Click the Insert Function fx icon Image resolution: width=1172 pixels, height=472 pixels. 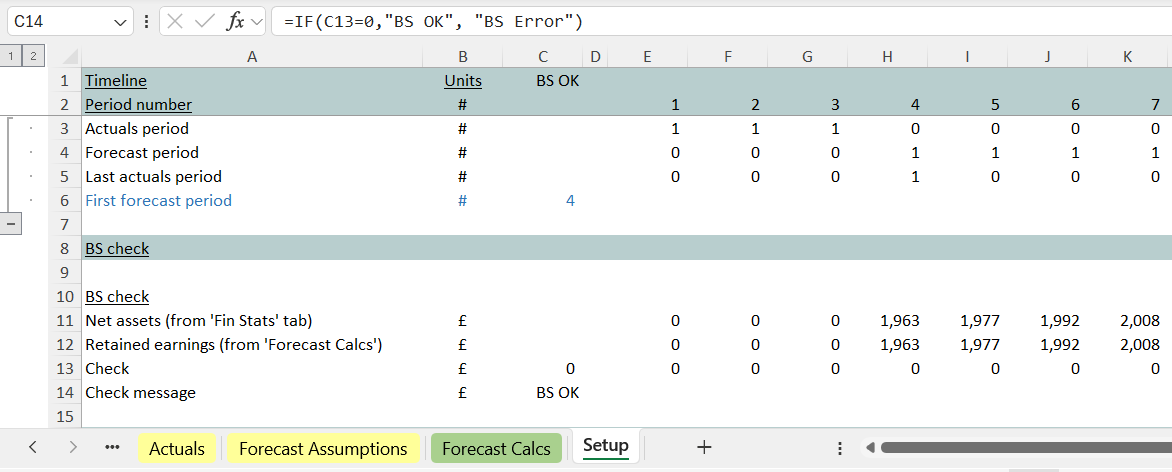pyautogui.click(x=236, y=21)
